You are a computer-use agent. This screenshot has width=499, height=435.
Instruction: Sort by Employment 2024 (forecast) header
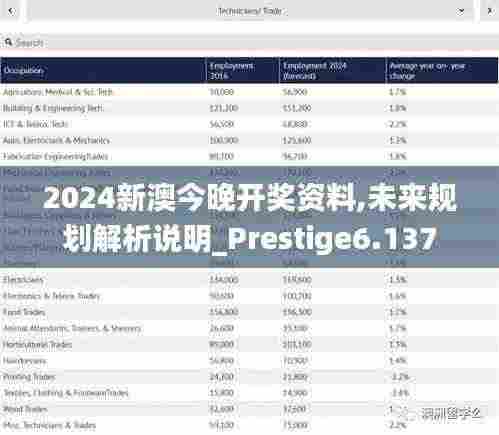pyautogui.click(x=333, y=70)
